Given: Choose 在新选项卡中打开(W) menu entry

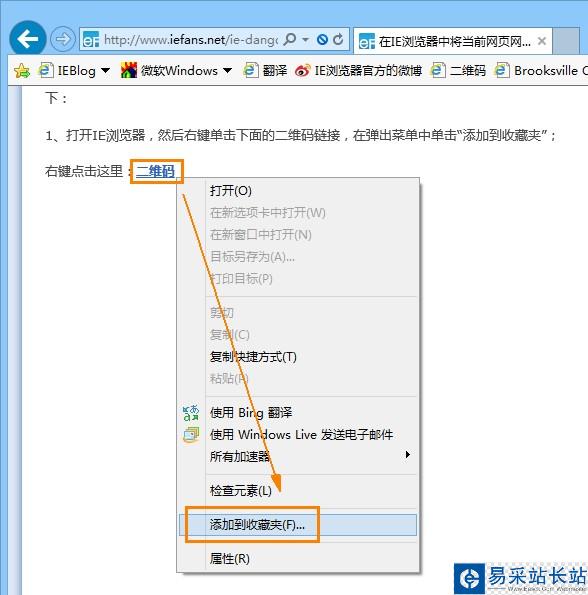Looking at the screenshot, I should [x=299, y=212].
